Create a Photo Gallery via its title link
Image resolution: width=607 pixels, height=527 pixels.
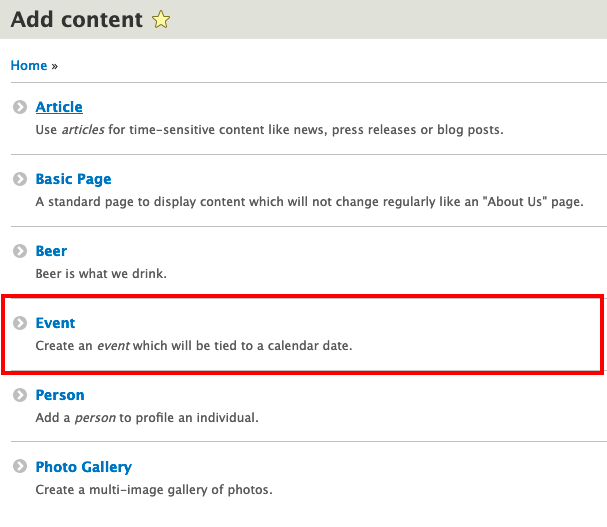83,467
